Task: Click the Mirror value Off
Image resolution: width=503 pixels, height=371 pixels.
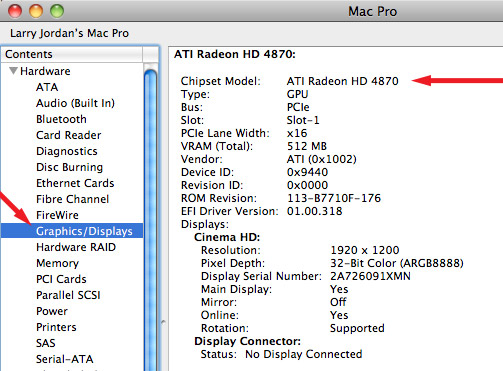Action: click(x=338, y=302)
